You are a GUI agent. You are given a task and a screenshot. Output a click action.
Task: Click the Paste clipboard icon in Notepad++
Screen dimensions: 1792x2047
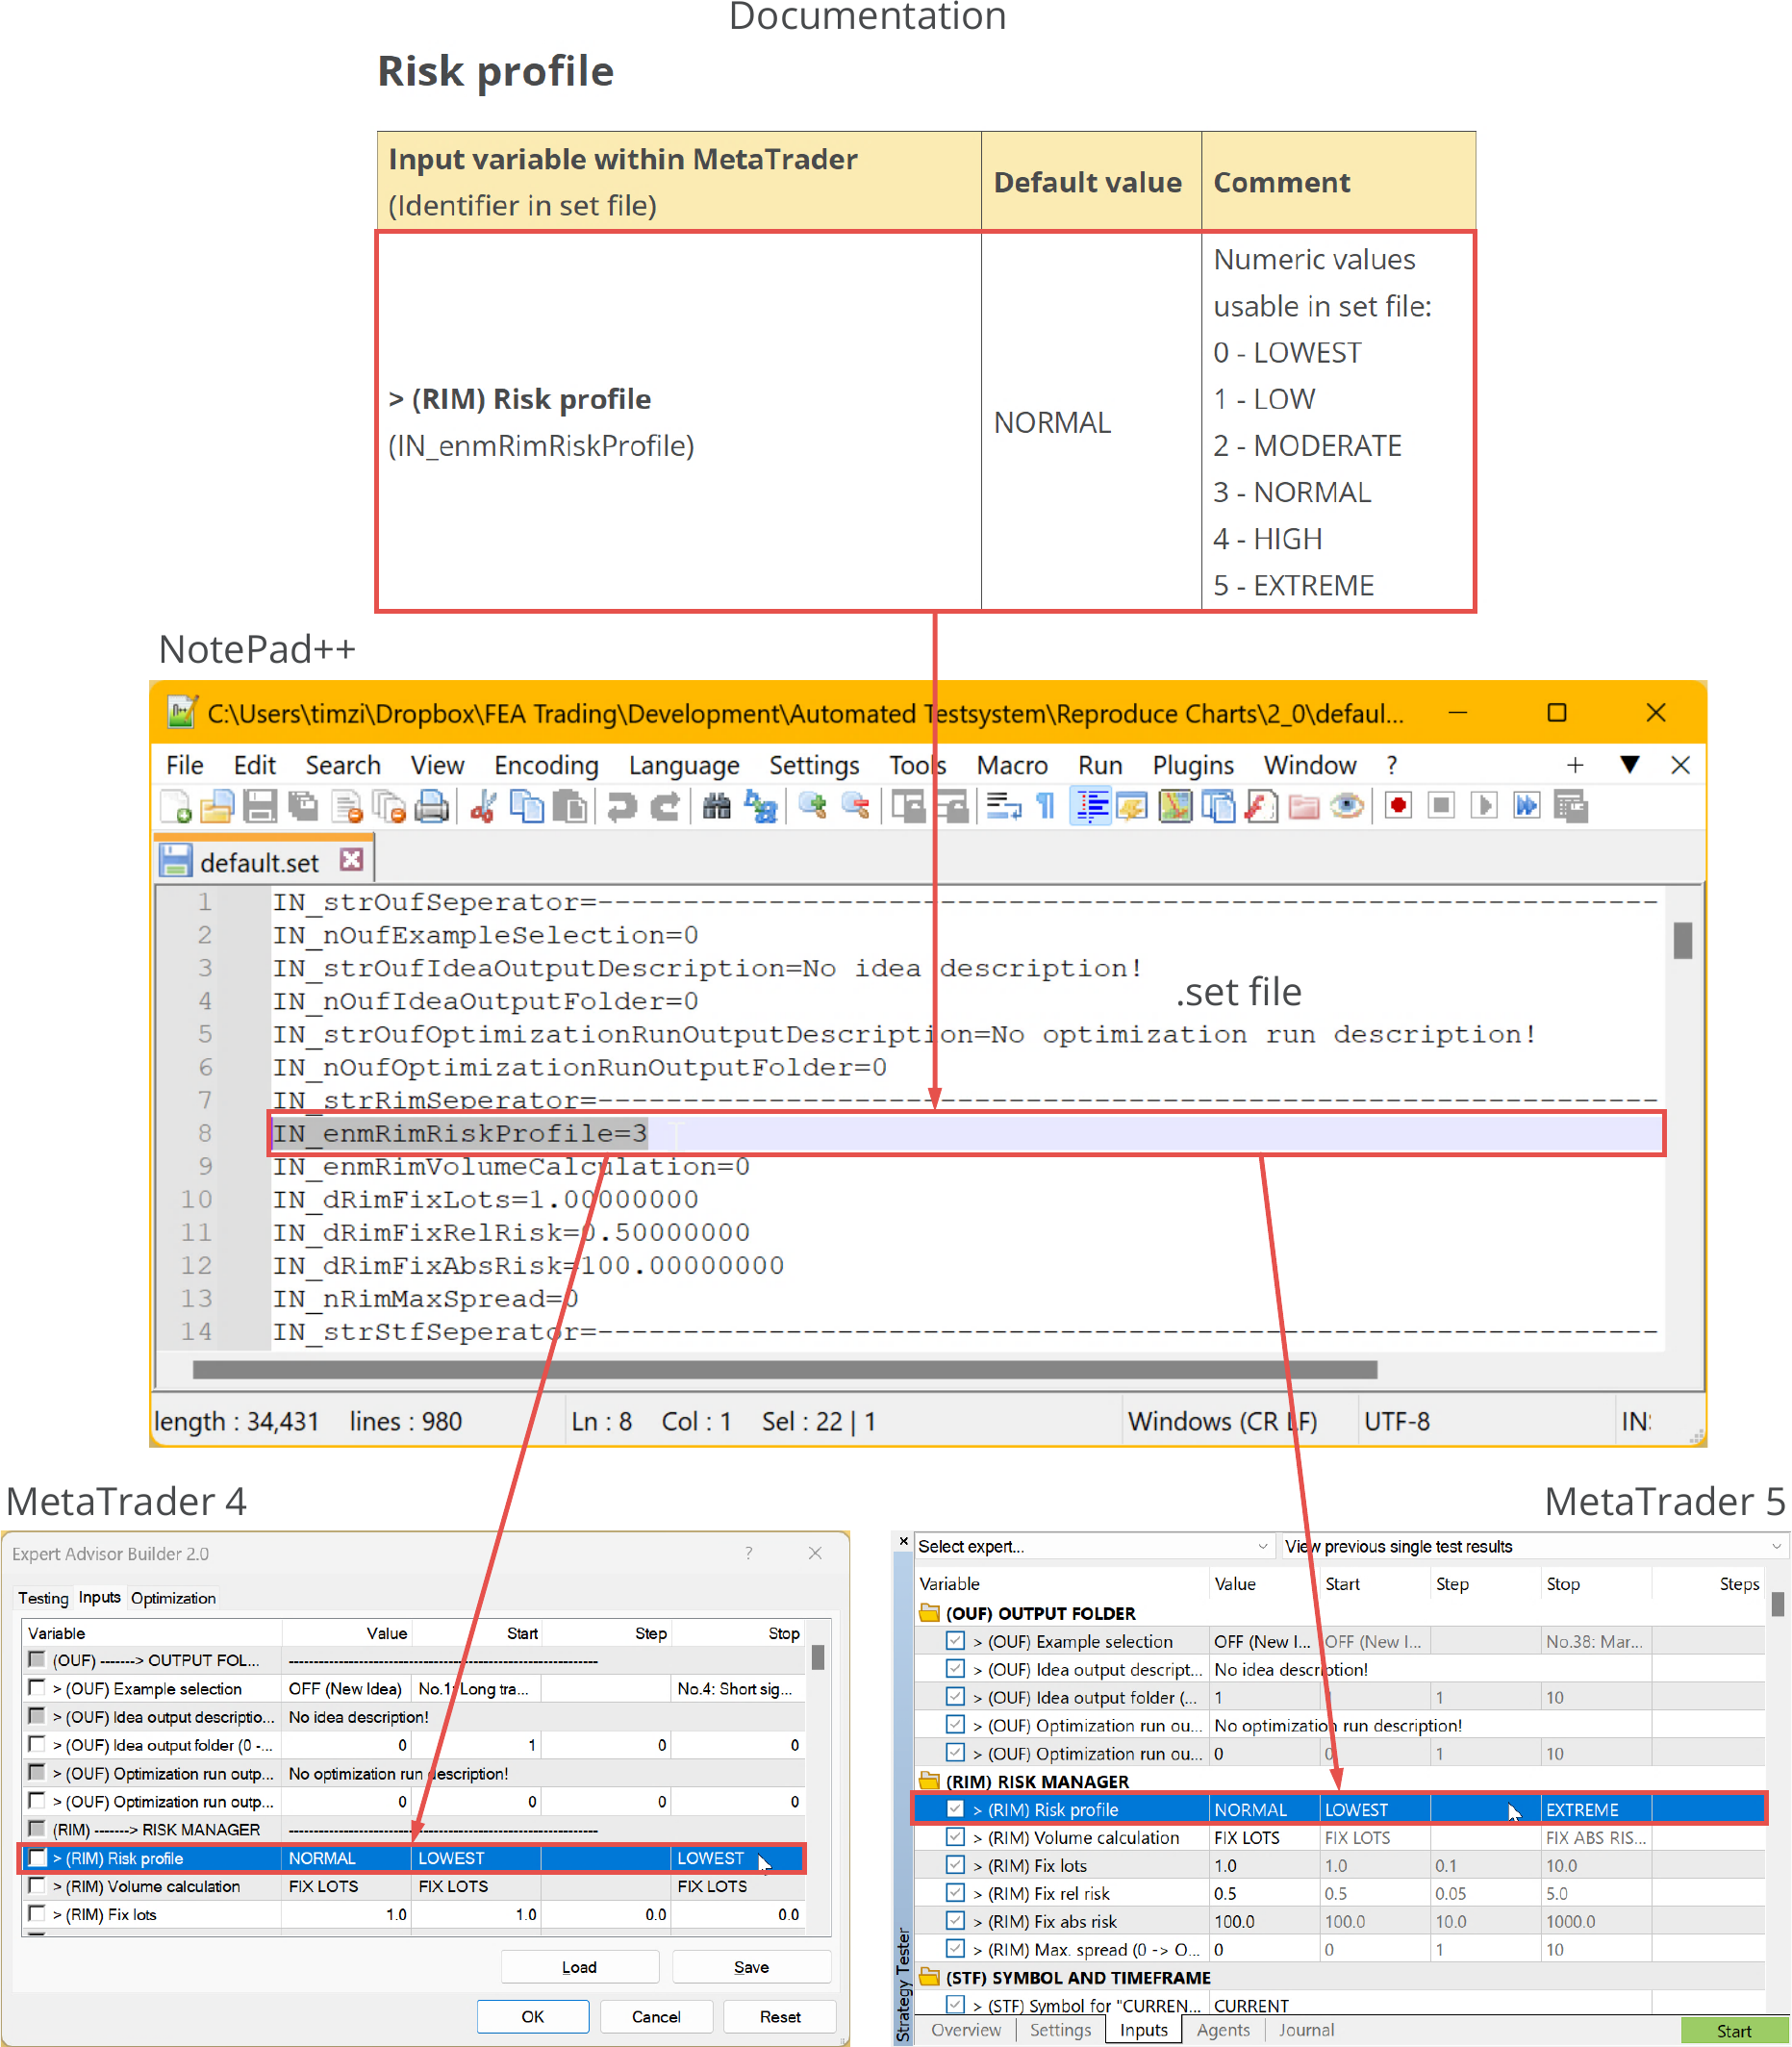(x=570, y=806)
